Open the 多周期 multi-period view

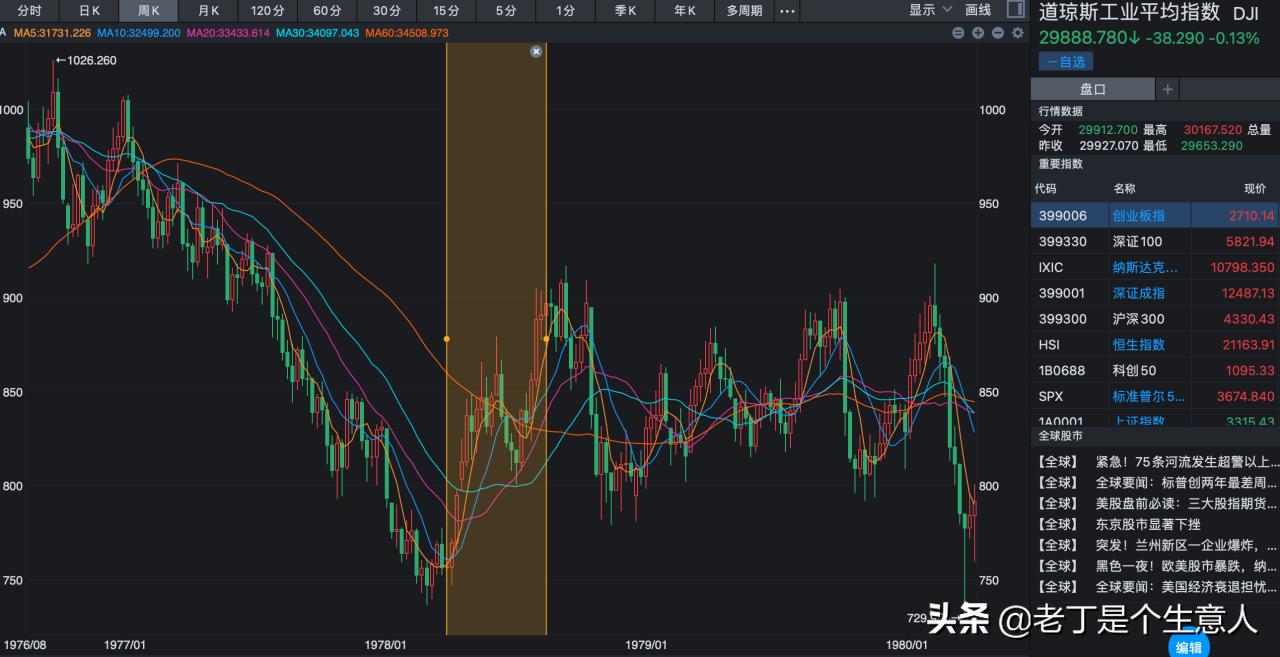coord(744,11)
